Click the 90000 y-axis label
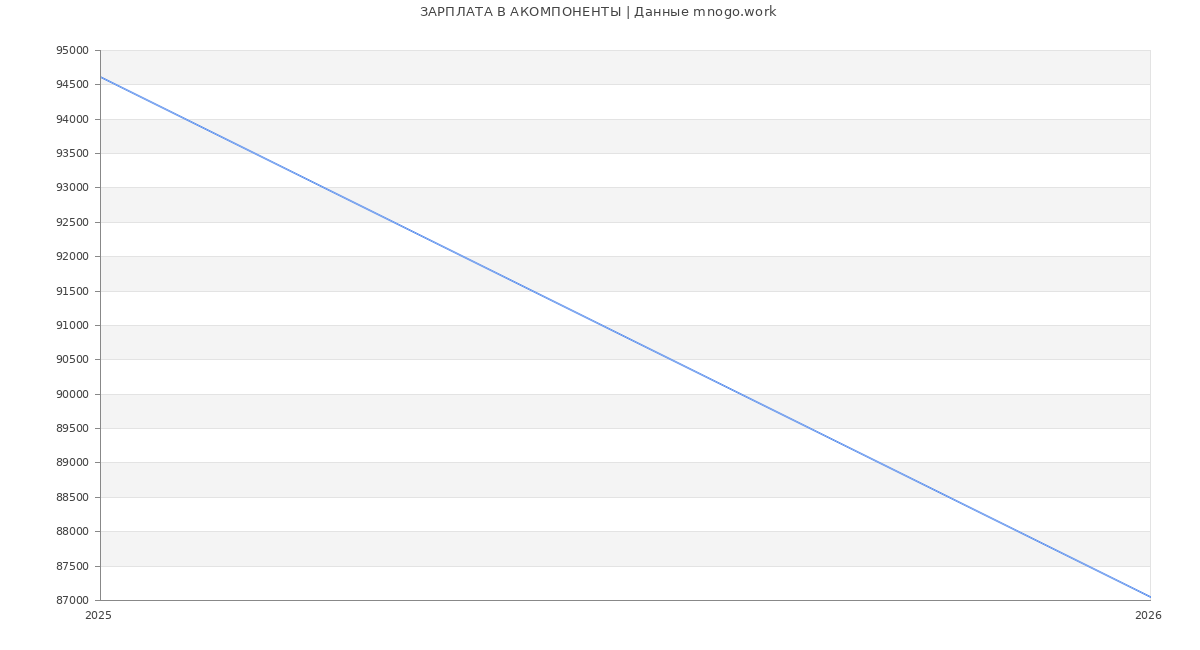This screenshot has height=650, width=1200. point(72,394)
